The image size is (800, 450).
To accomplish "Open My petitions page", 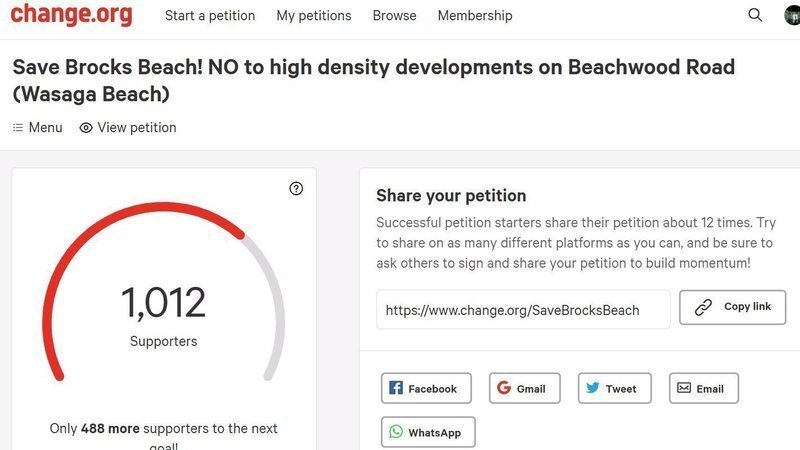I will coord(314,16).
